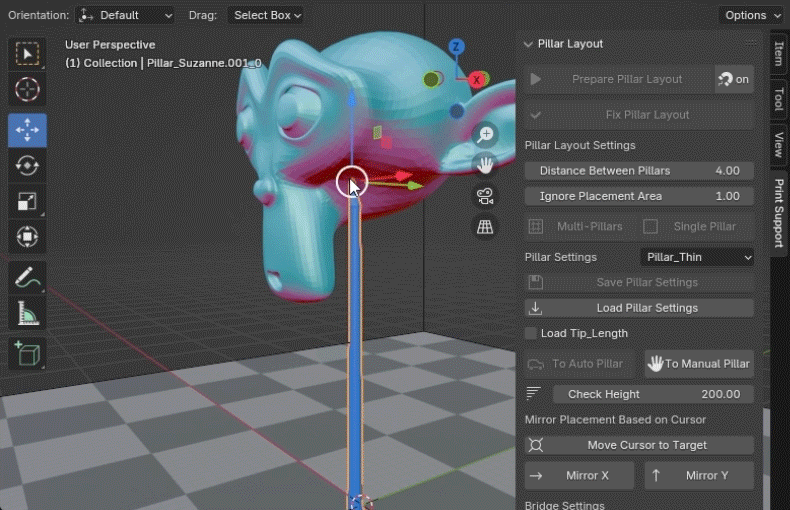Click the 'on' toggle beside Prepare Pillar Layout
Screen dimensions: 790x510
click(x=734, y=79)
